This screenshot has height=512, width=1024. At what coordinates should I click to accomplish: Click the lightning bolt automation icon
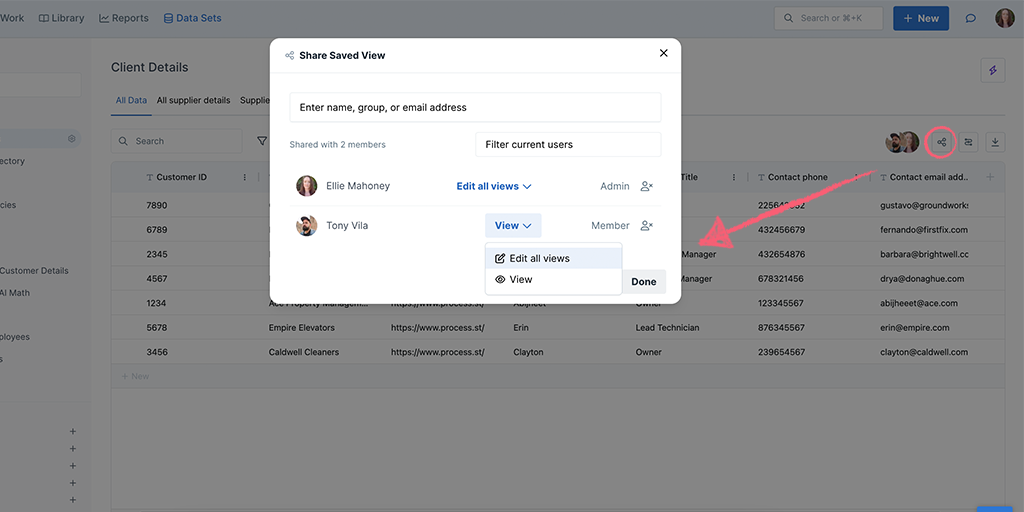[x=993, y=70]
